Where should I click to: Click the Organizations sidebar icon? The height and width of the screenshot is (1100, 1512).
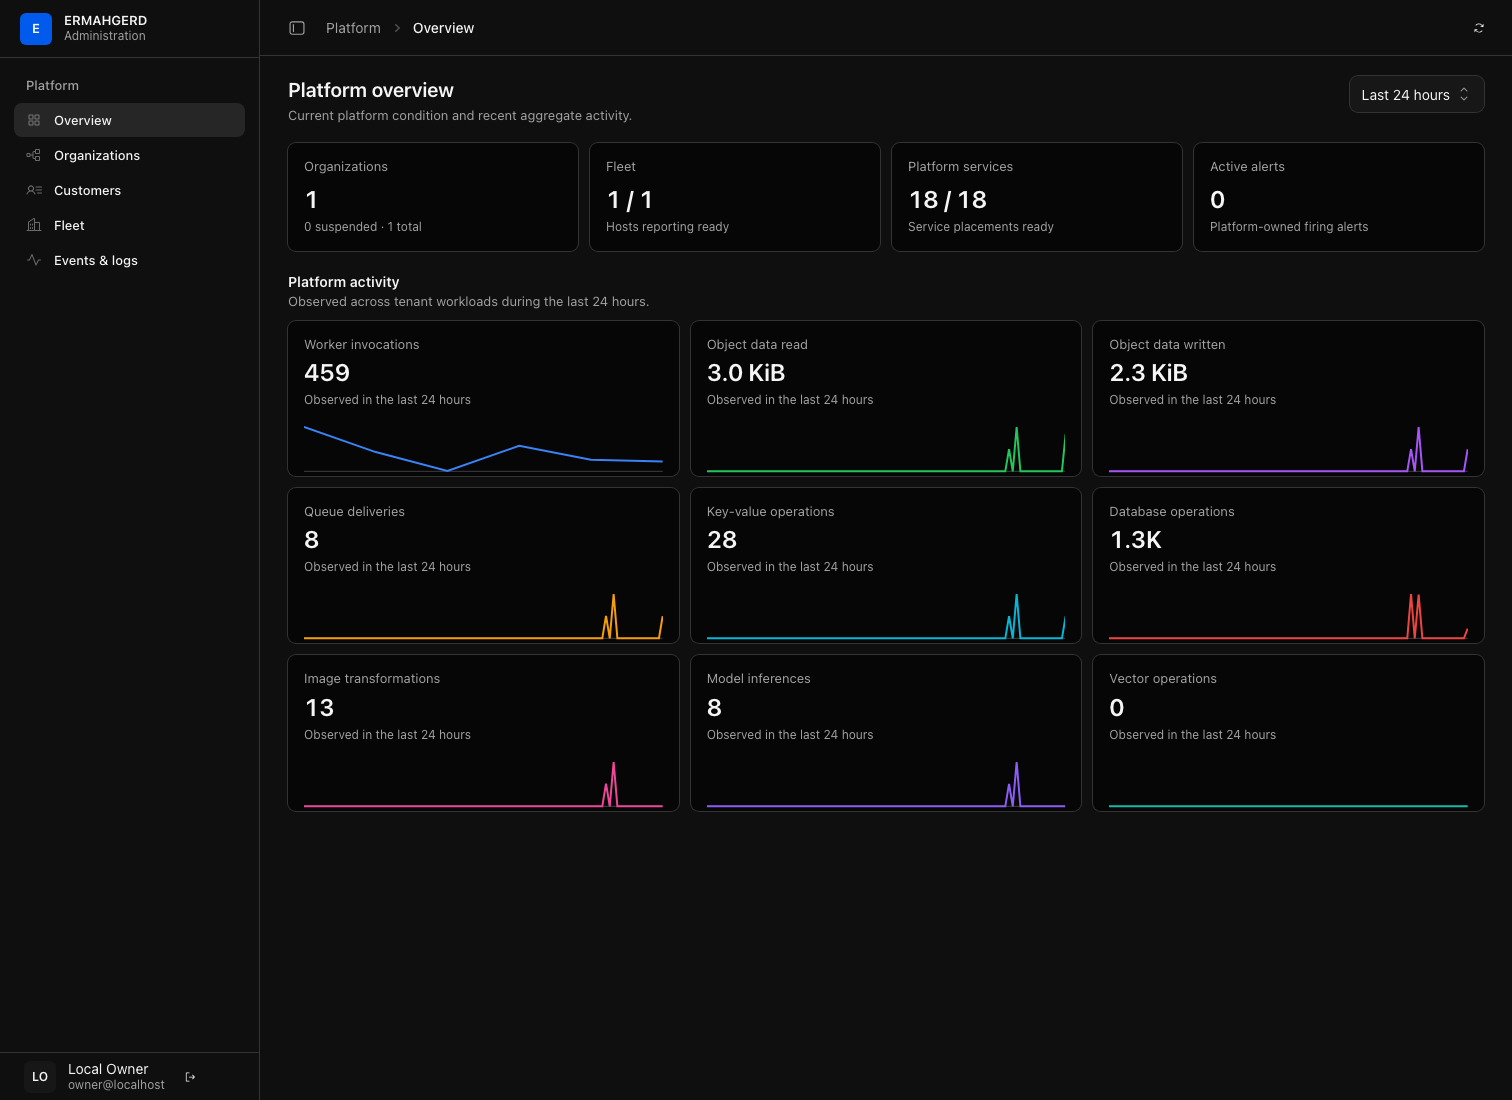point(34,155)
